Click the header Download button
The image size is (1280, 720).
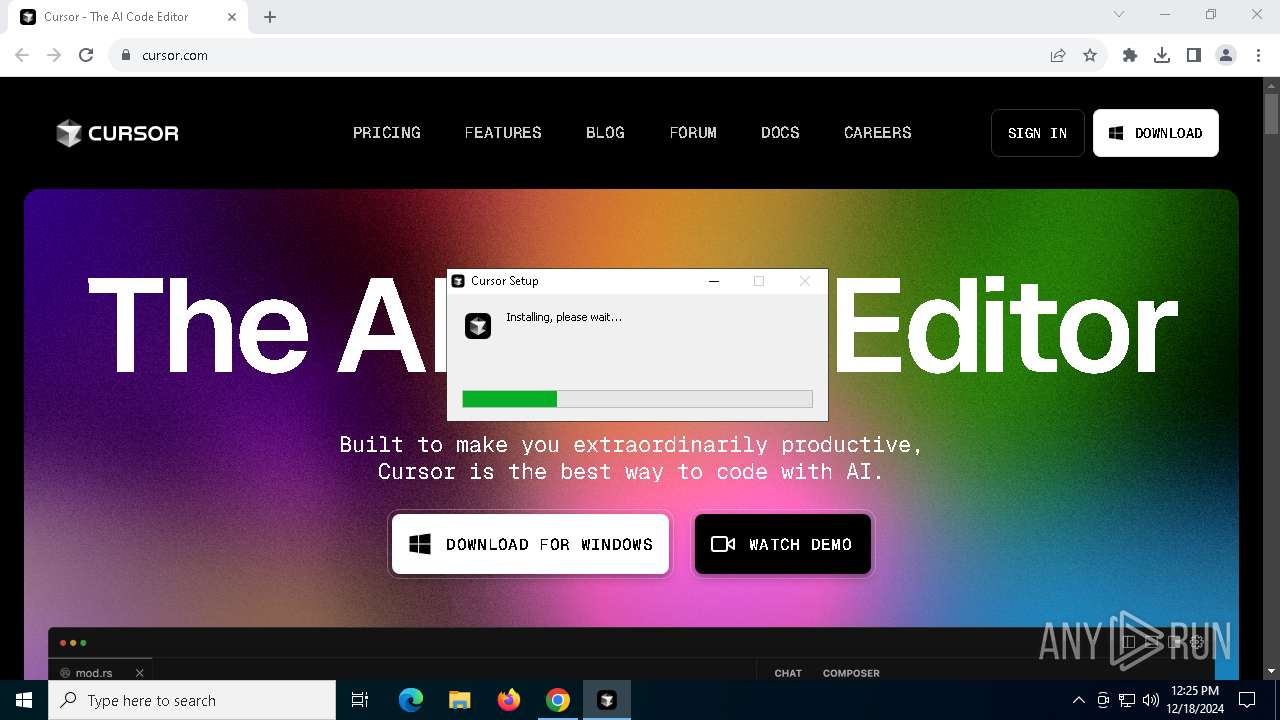coord(1155,133)
